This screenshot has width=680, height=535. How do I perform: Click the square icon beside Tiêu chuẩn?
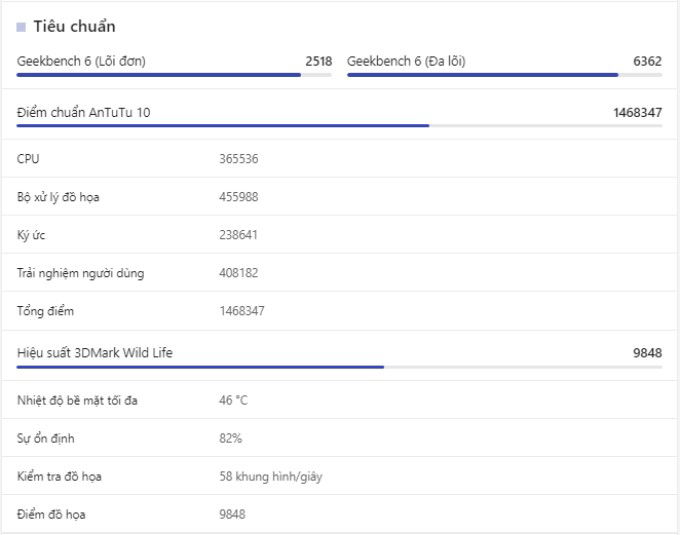pos(21,27)
